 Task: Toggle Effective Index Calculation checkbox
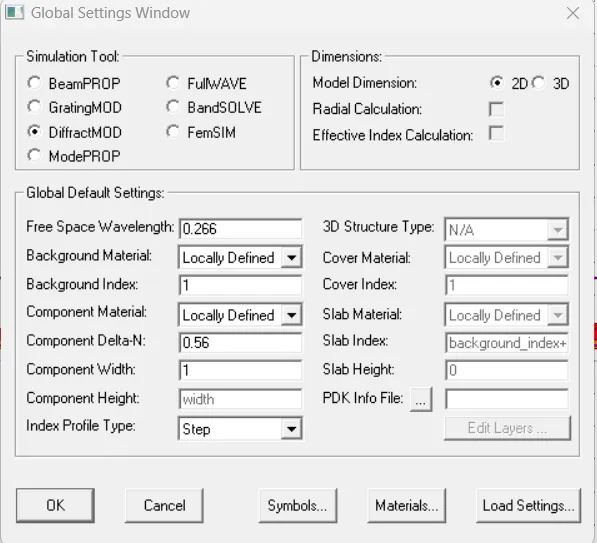496,134
